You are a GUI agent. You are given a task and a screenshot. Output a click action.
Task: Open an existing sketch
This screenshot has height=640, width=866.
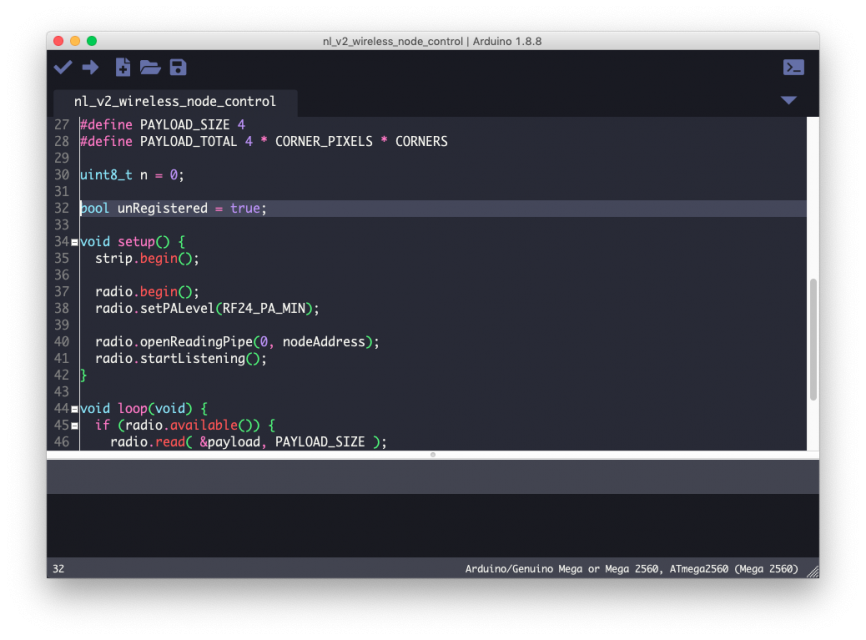click(x=150, y=67)
